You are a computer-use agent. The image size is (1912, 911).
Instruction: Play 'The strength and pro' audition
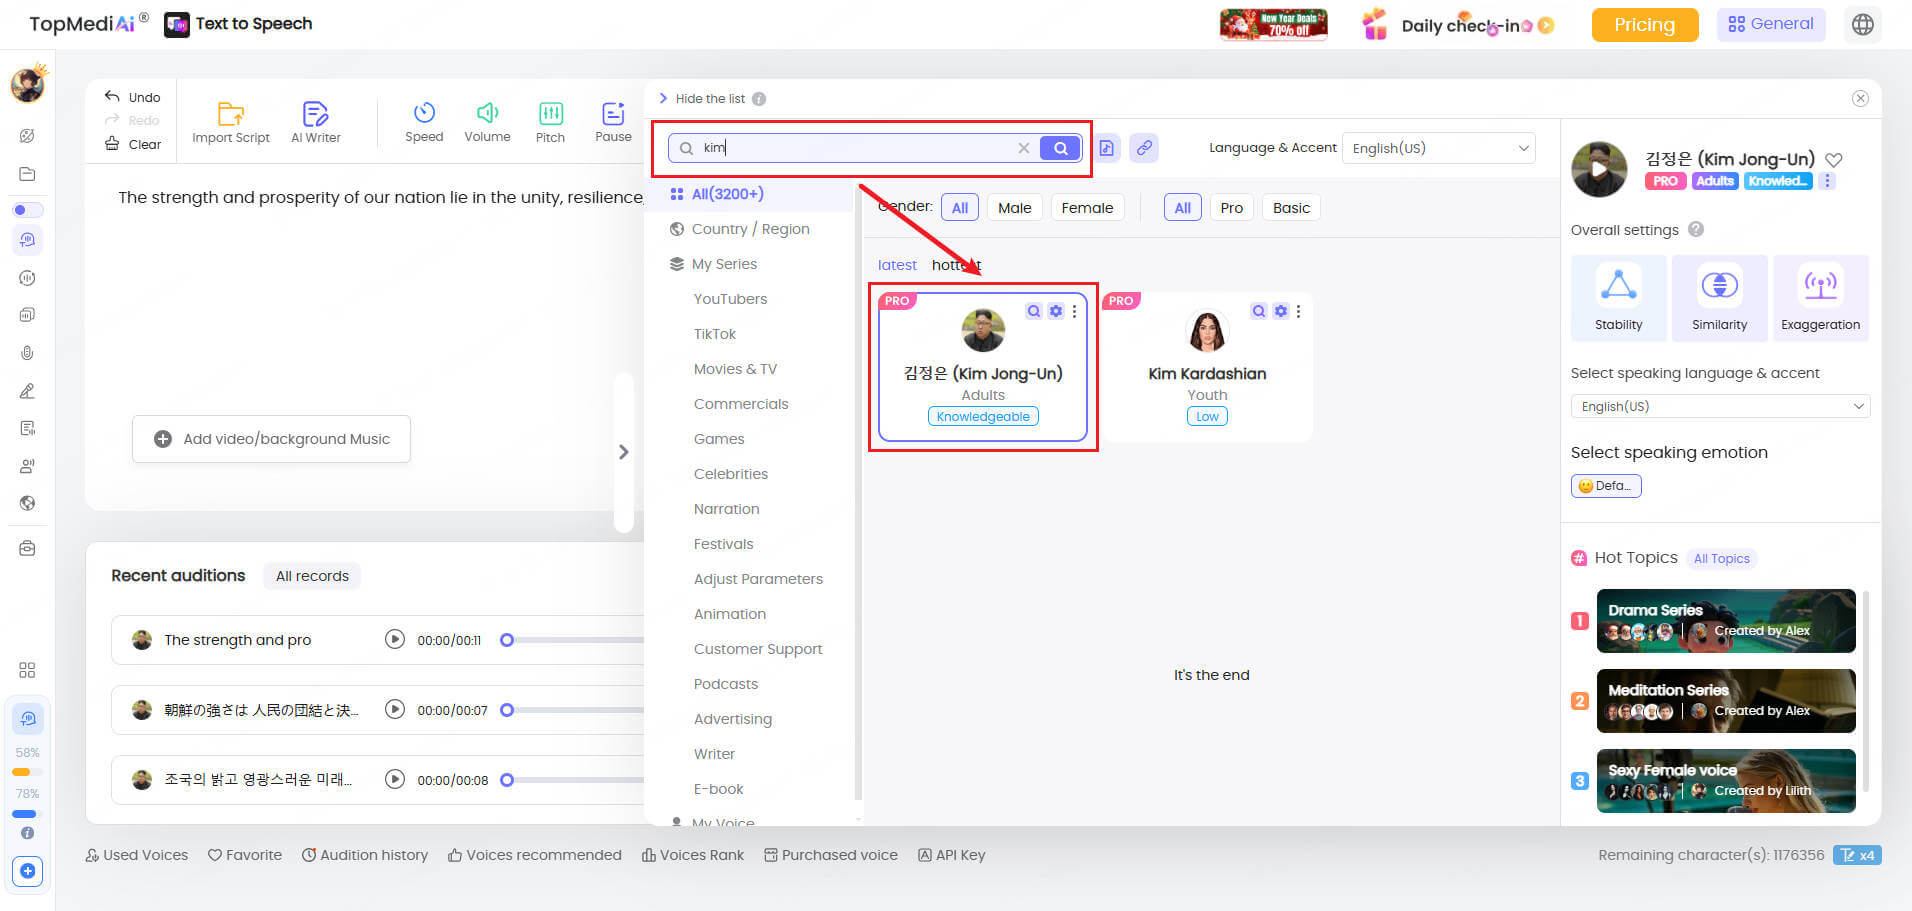click(x=395, y=640)
